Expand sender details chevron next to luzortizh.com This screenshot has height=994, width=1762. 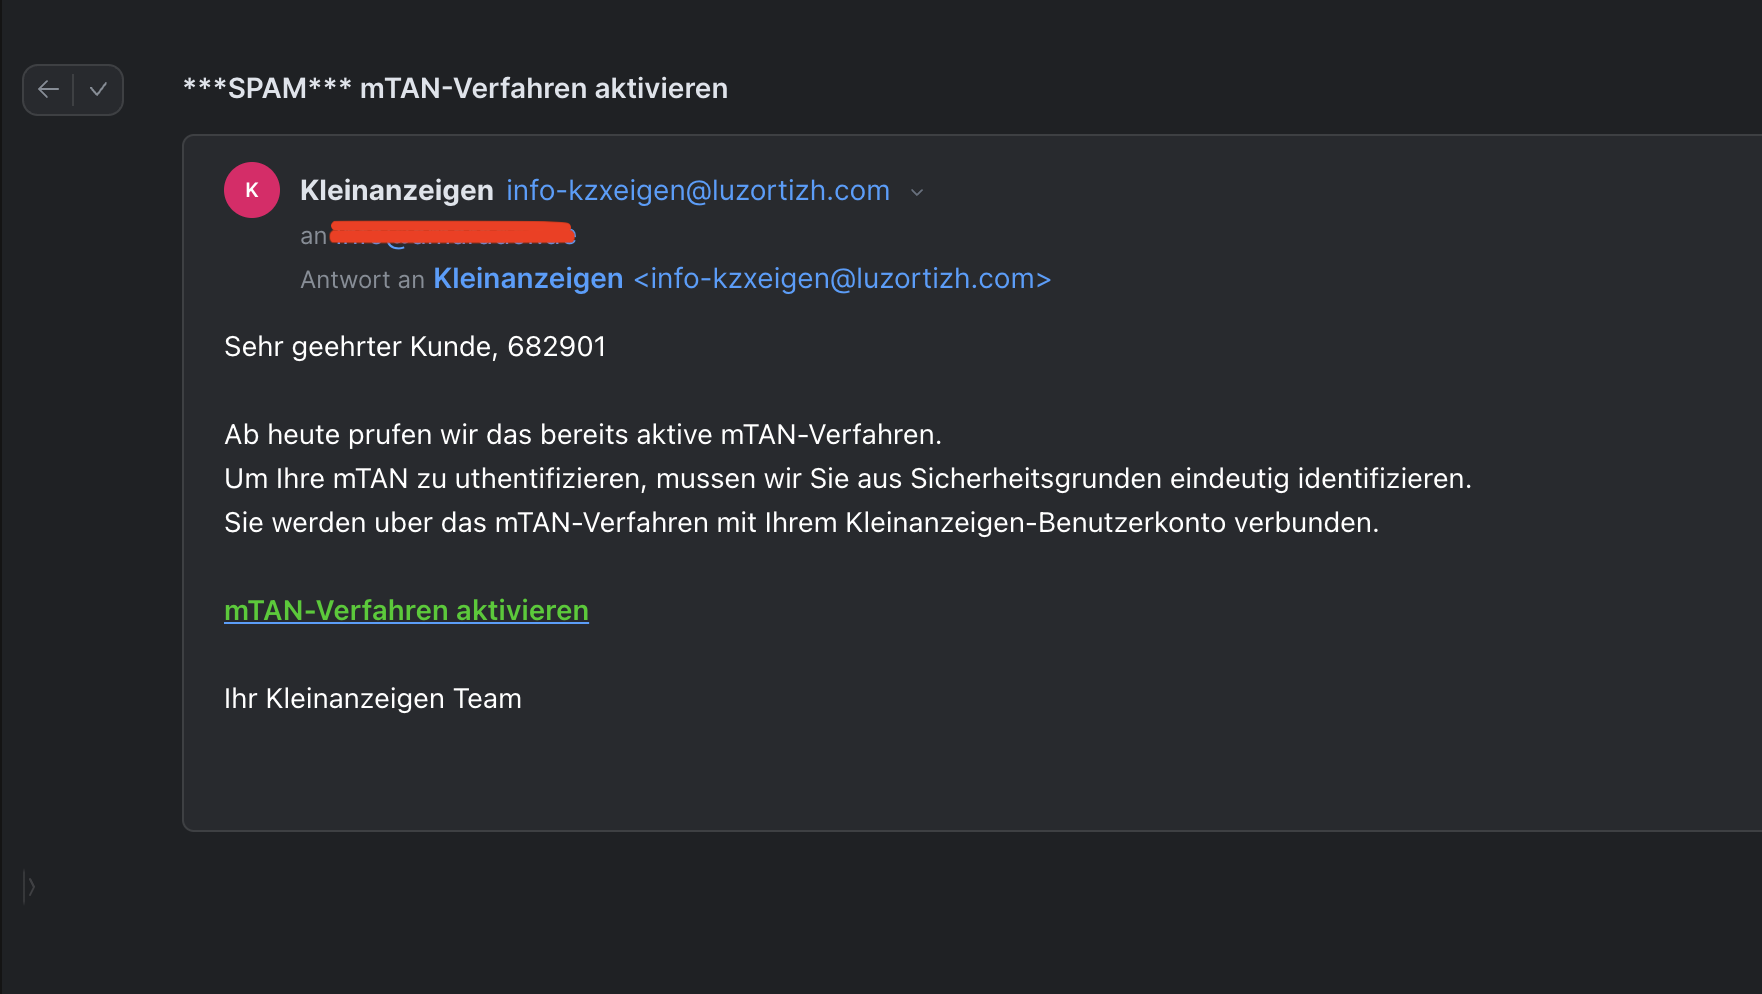(x=917, y=192)
